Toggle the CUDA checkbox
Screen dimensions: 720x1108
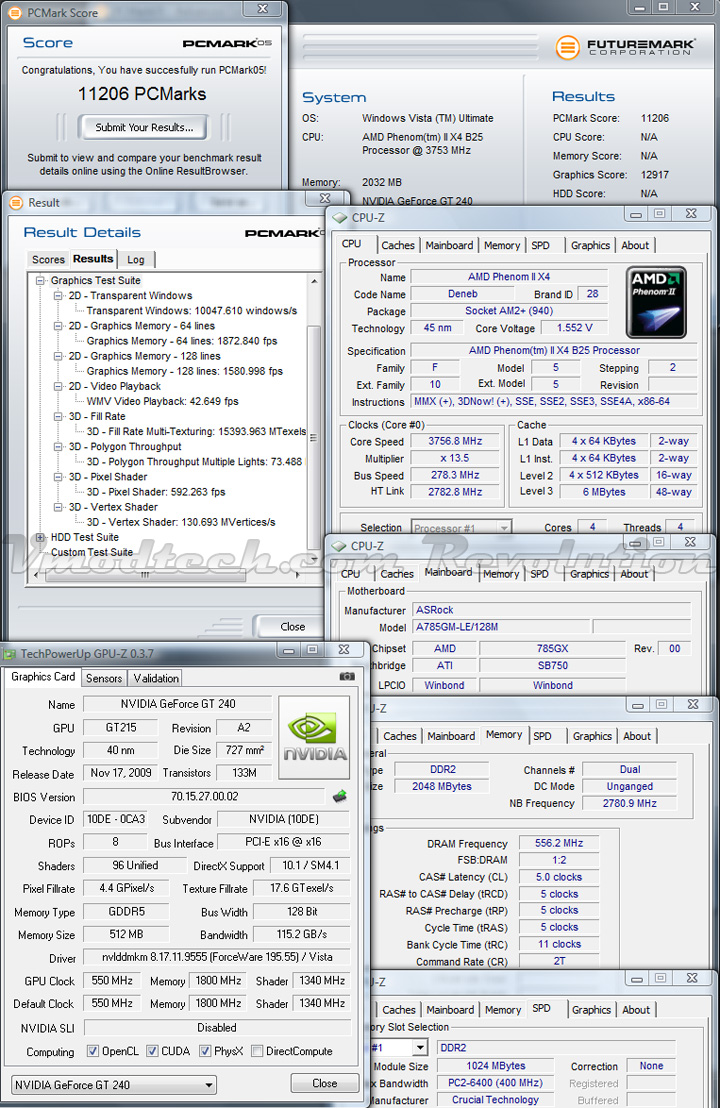click(x=152, y=1051)
